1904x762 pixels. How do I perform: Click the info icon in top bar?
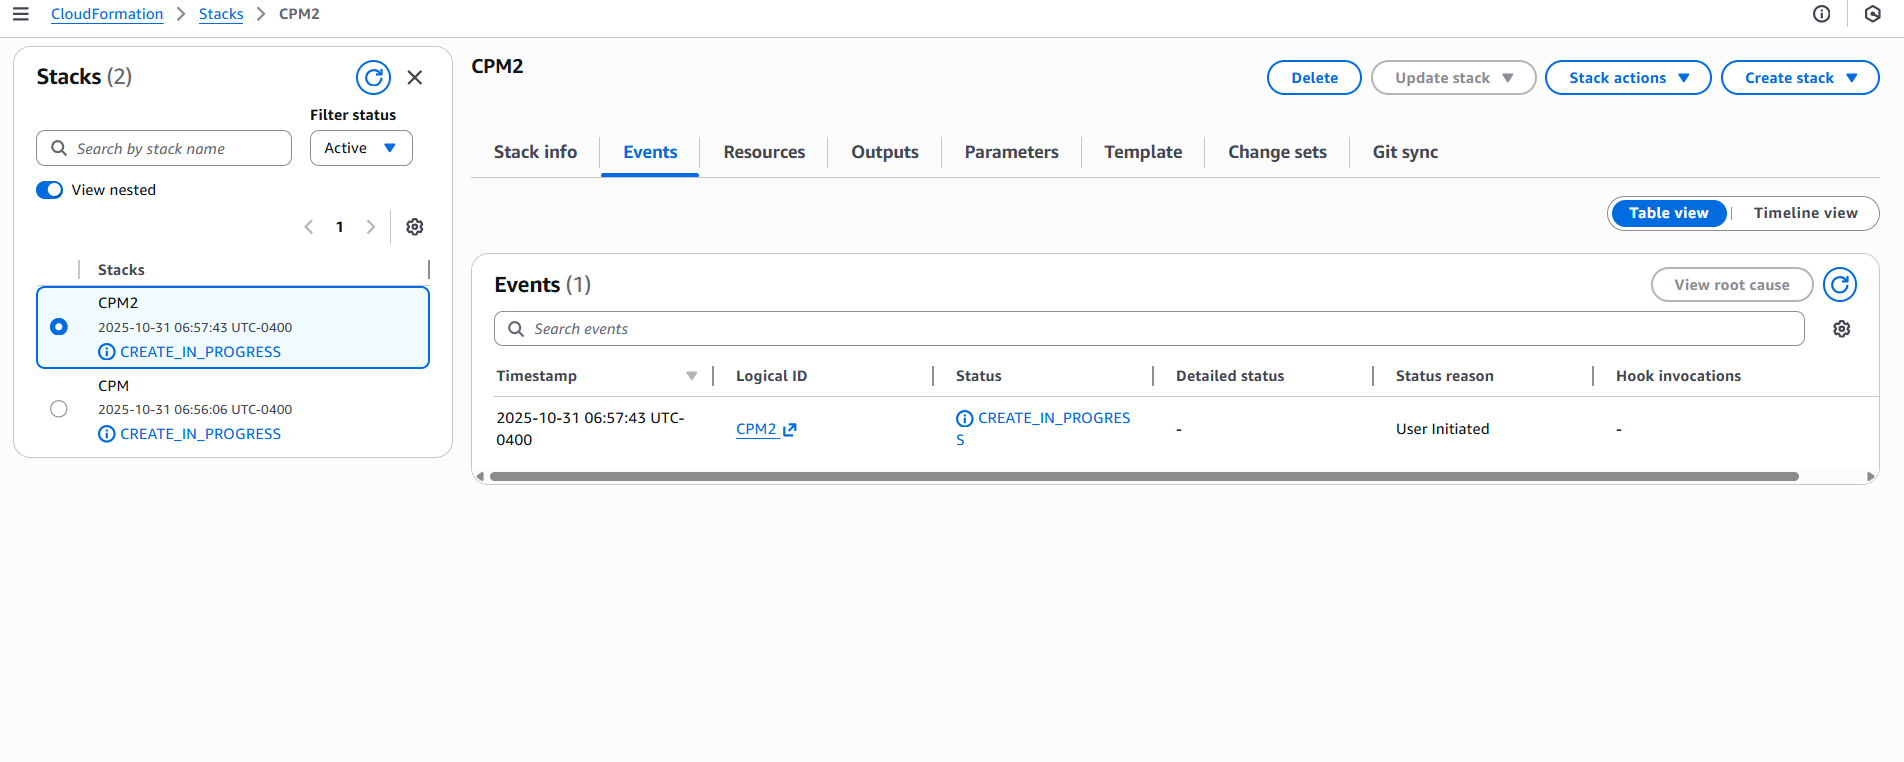click(x=1821, y=14)
